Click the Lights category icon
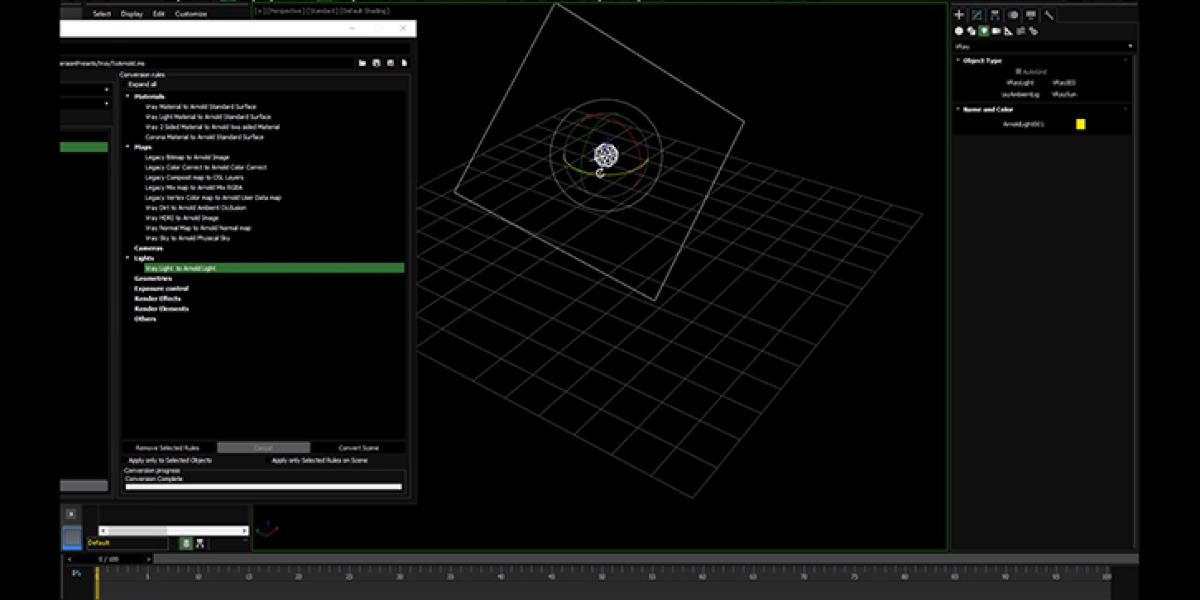1200x600 pixels. pyautogui.click(x=984, y=31)
